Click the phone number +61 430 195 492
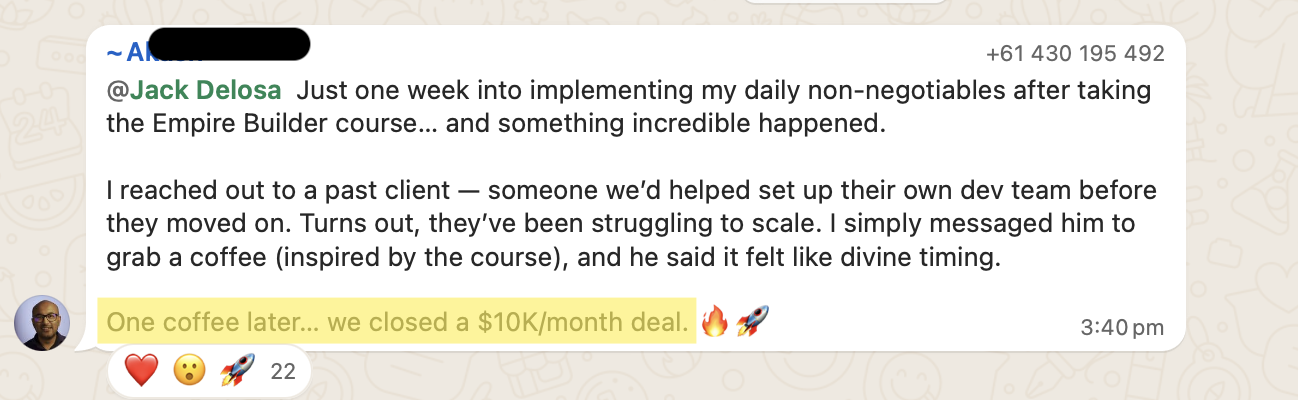 [1075, 53]
